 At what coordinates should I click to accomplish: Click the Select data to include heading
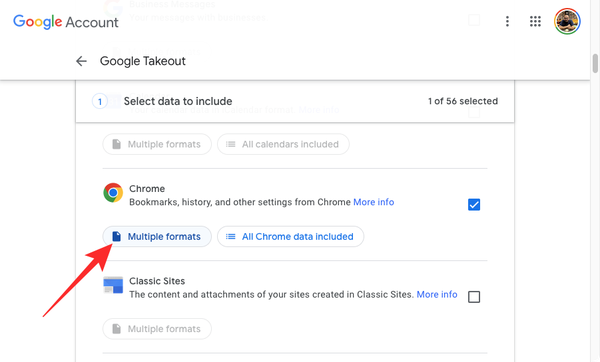coord(178,101)
